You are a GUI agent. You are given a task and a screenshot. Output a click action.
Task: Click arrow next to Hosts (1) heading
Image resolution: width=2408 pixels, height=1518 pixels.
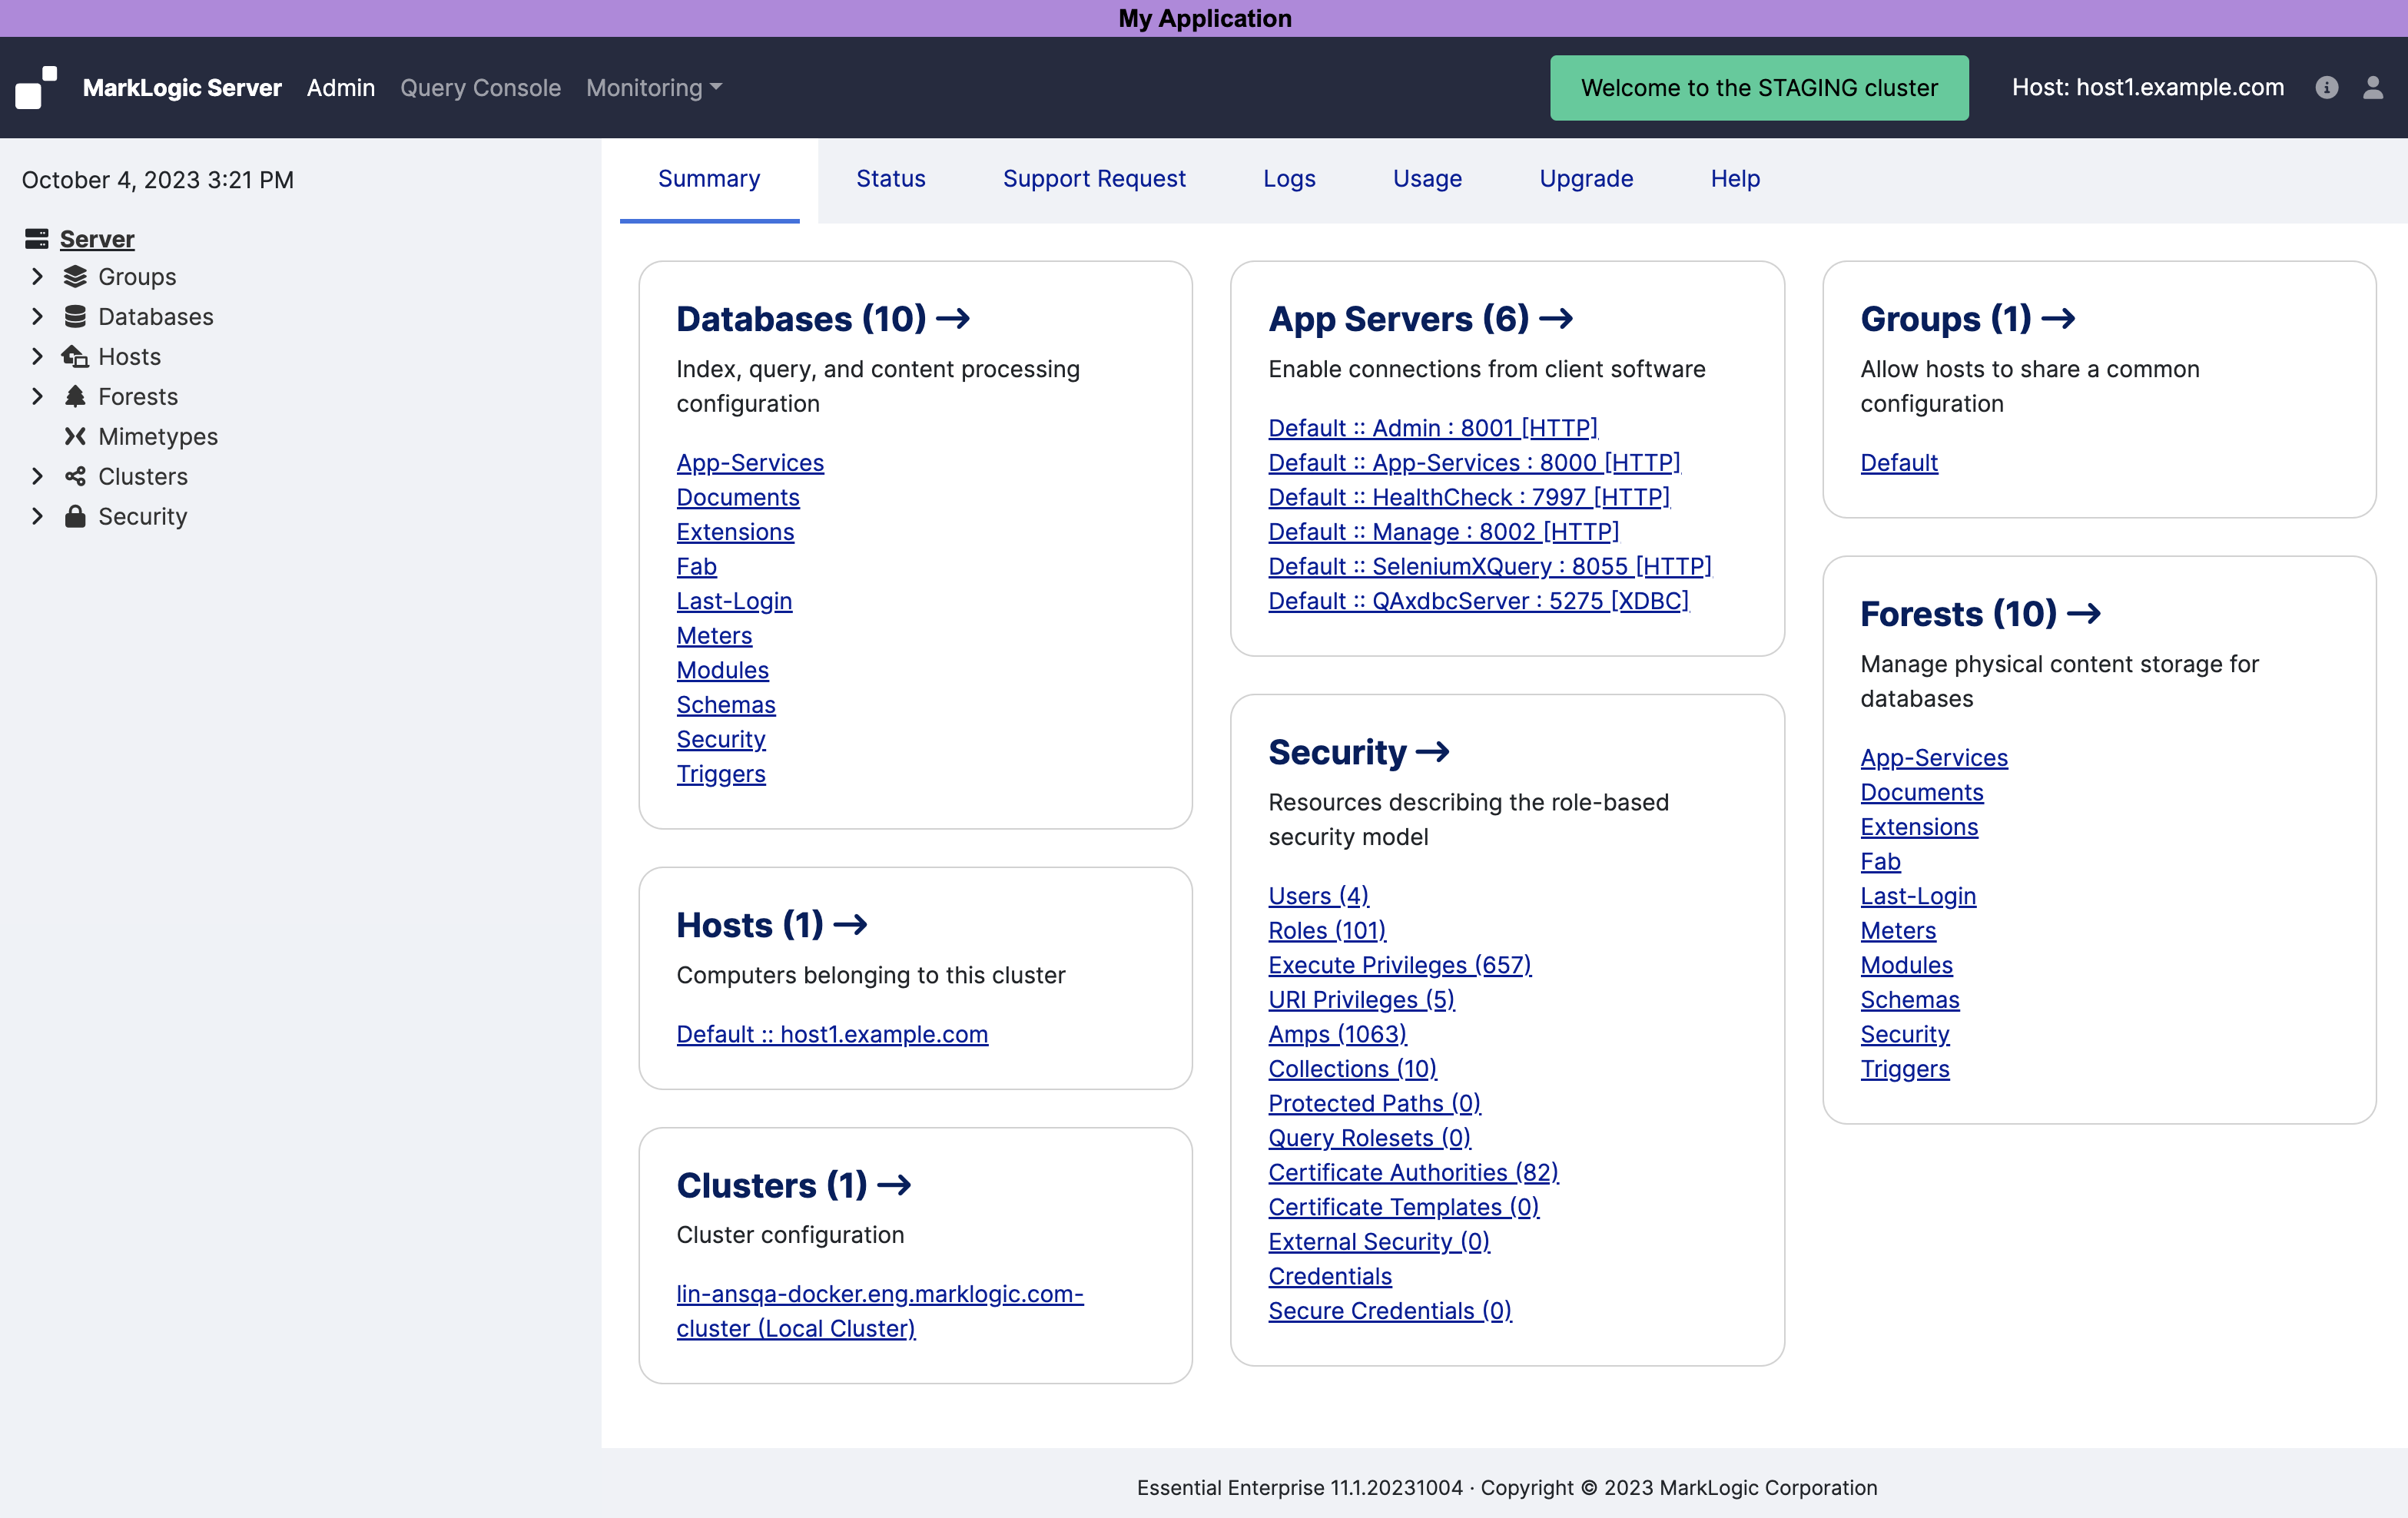coord(850,925)
